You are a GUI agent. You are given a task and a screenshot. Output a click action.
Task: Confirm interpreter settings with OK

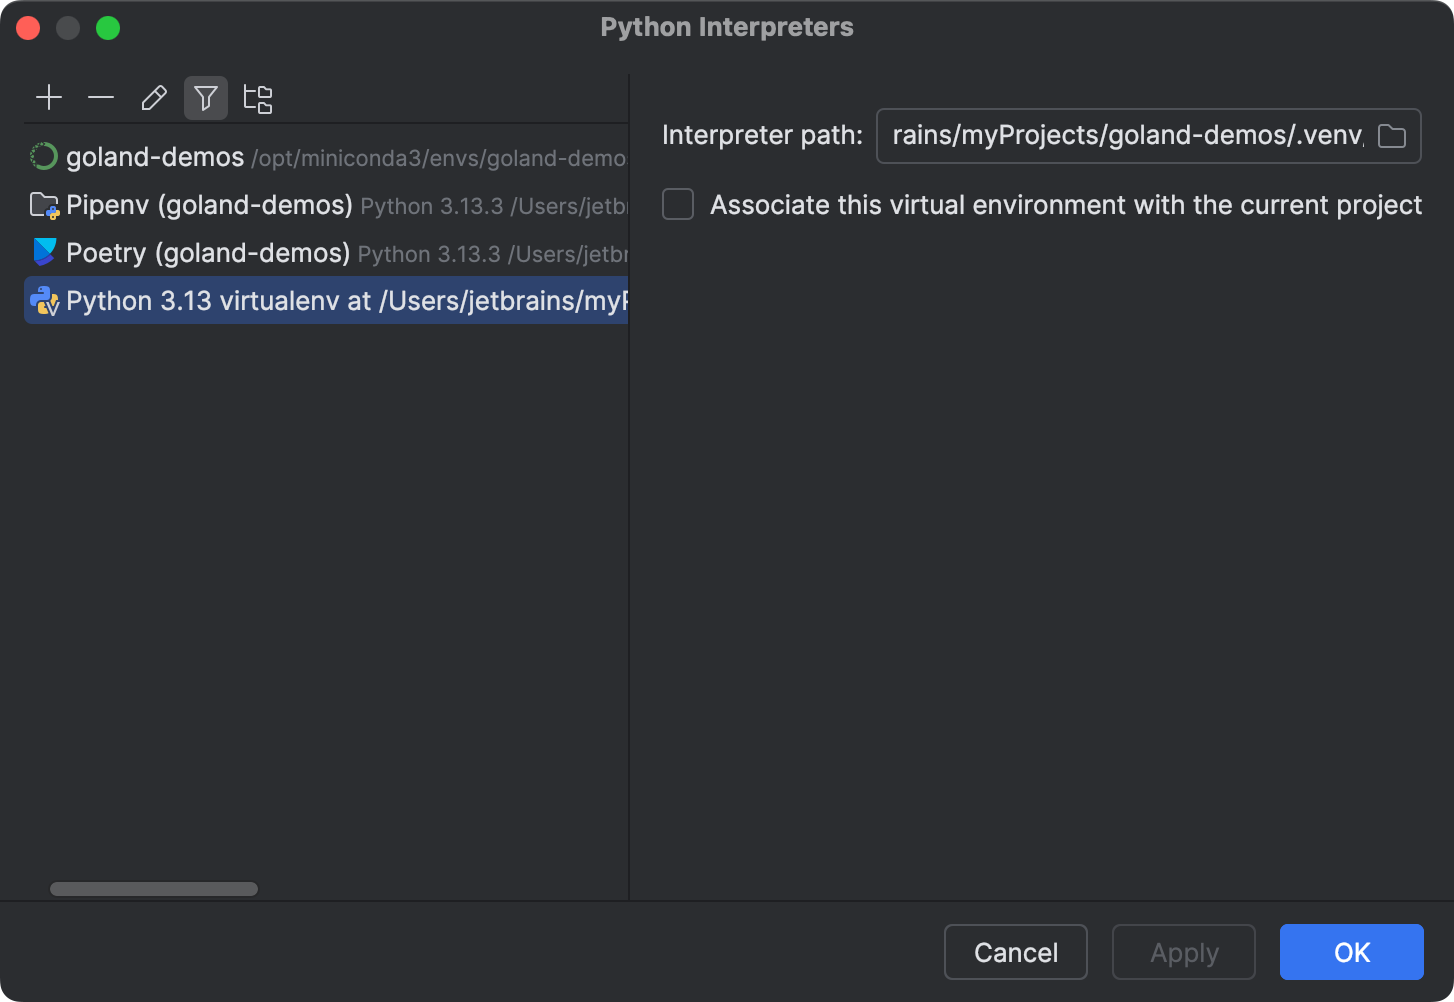click(1351, 952)
